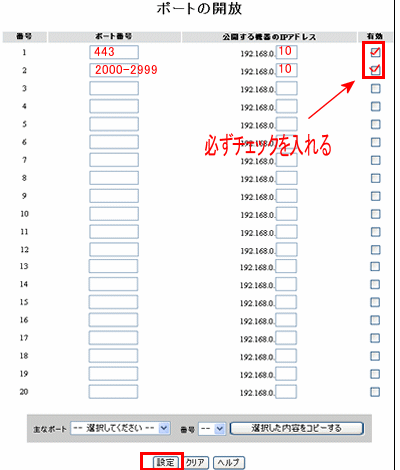
Task: Check the enable box for row 14
Action: click(375, 284)
